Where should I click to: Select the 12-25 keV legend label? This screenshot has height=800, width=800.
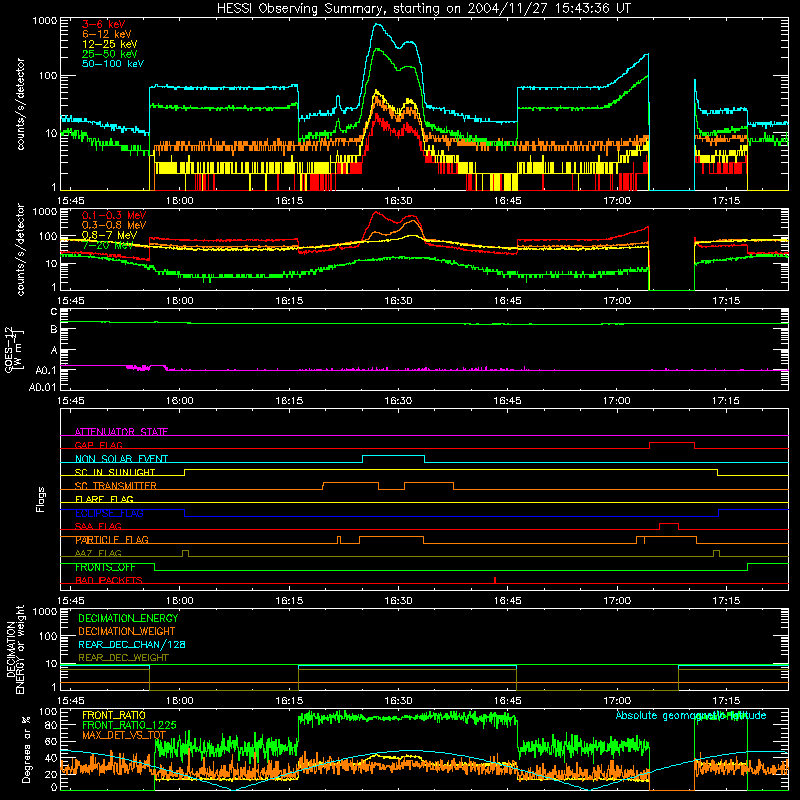click(x=110, y=44)
